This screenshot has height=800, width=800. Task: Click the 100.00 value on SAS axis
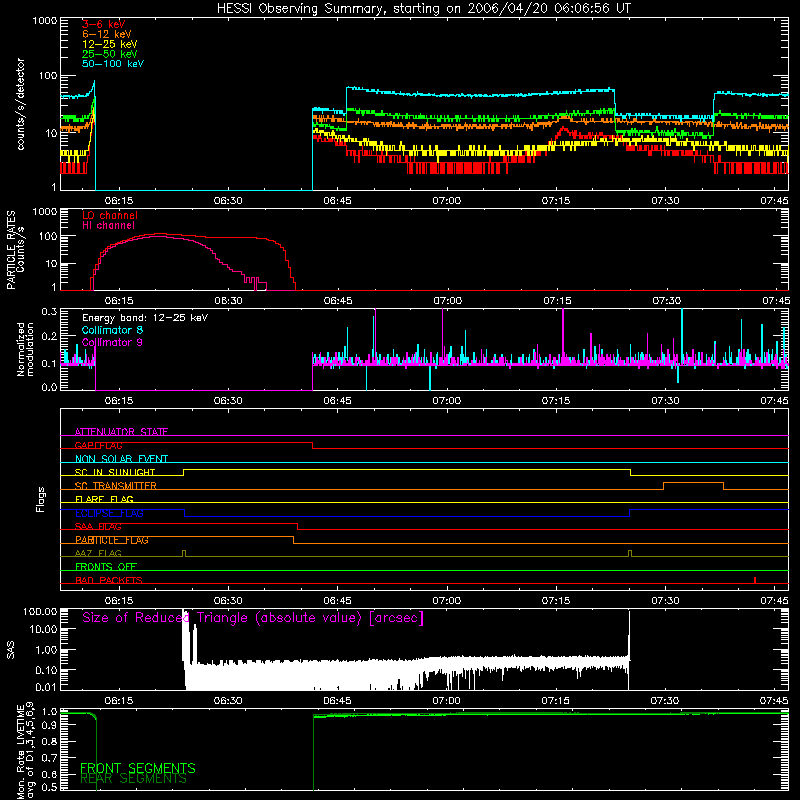coord(40,611)
